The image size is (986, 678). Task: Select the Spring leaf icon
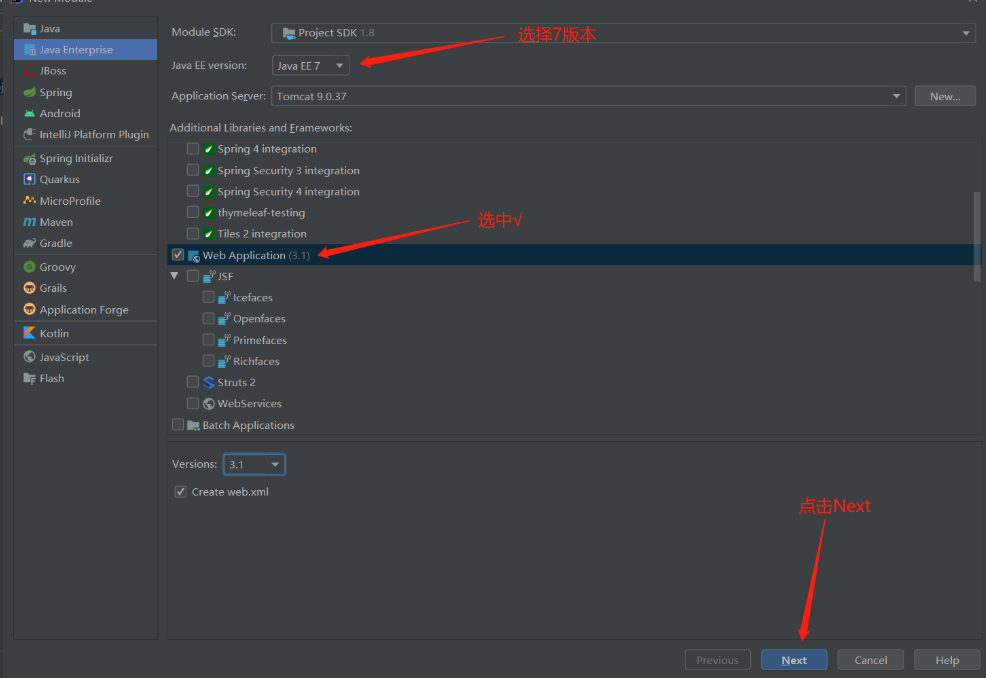coord(30,92)
